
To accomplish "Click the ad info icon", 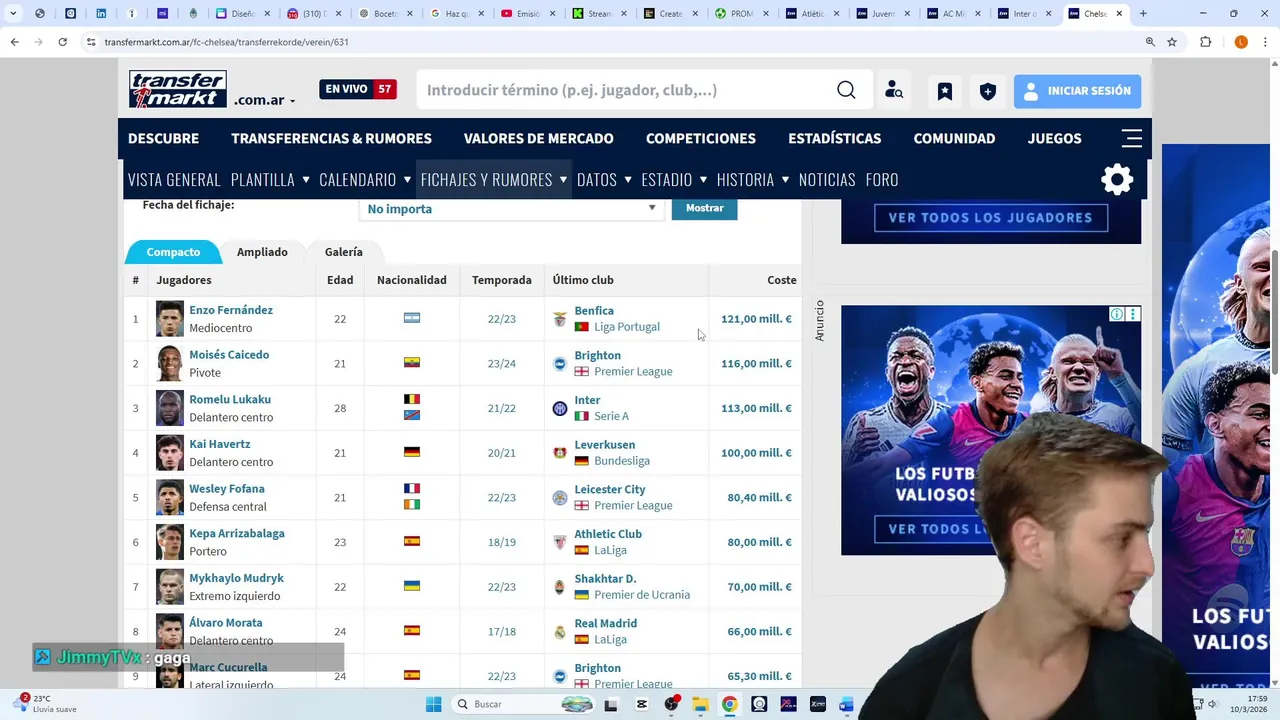I will tap(1117, 314).
